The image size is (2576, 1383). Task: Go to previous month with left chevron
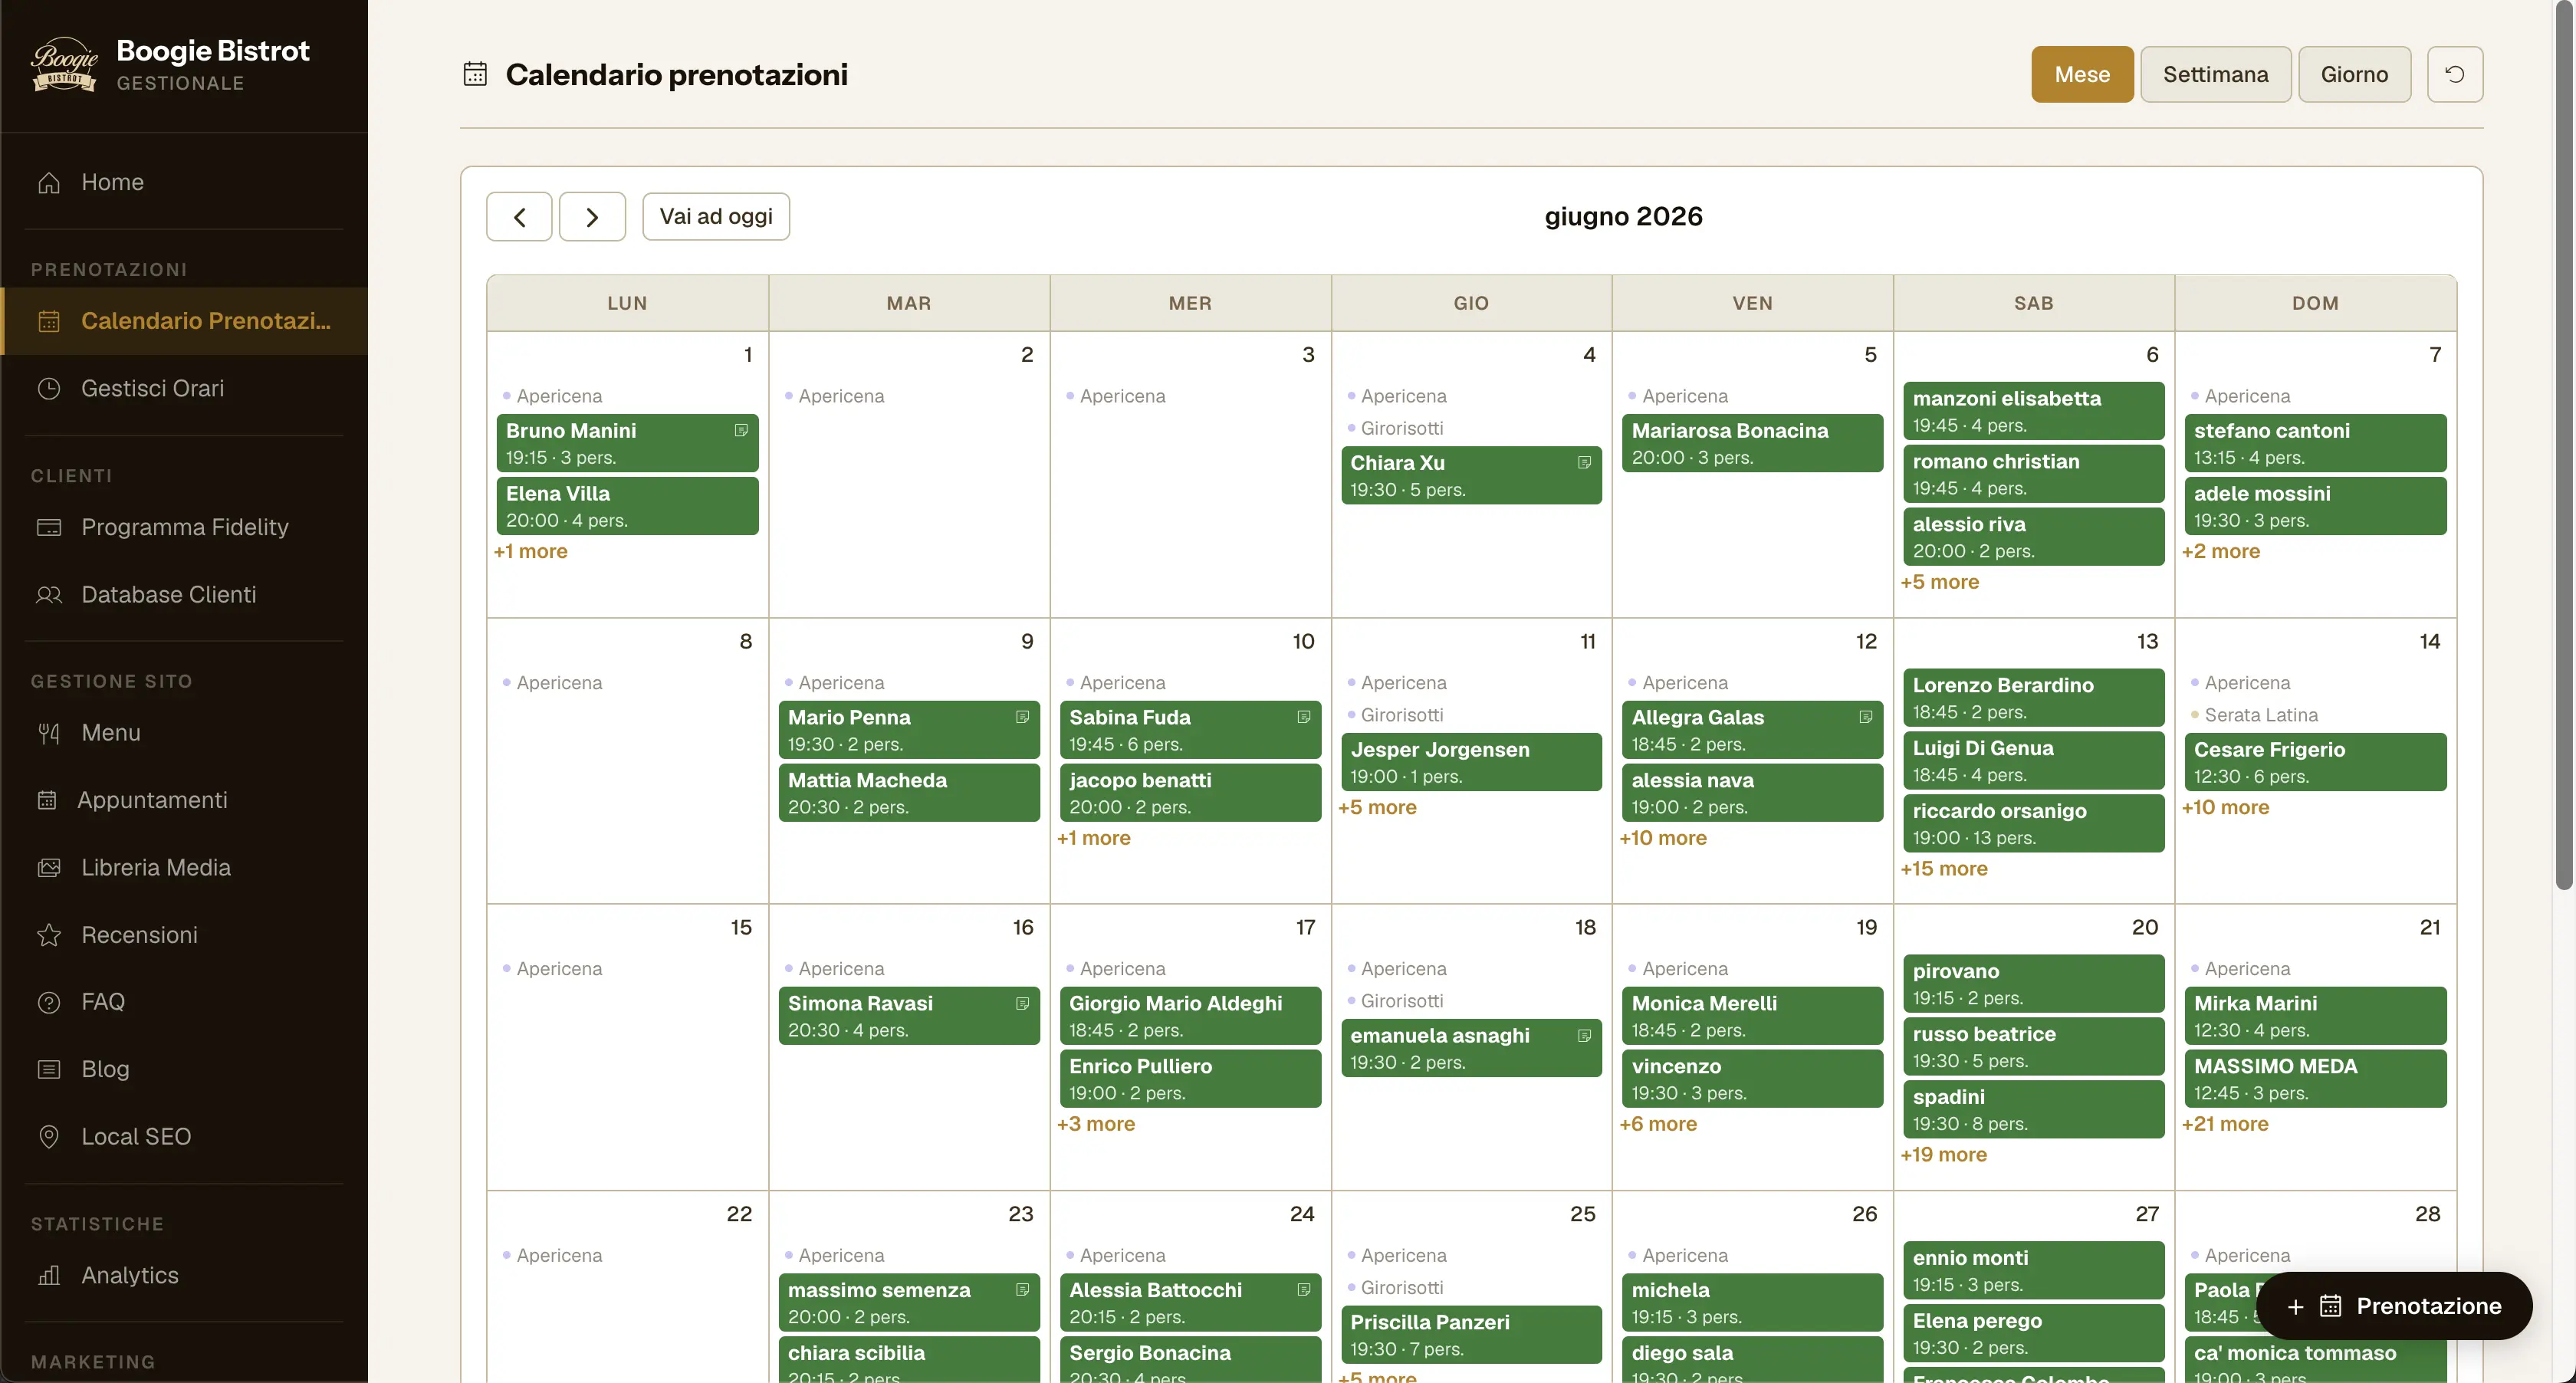(519, 217)
